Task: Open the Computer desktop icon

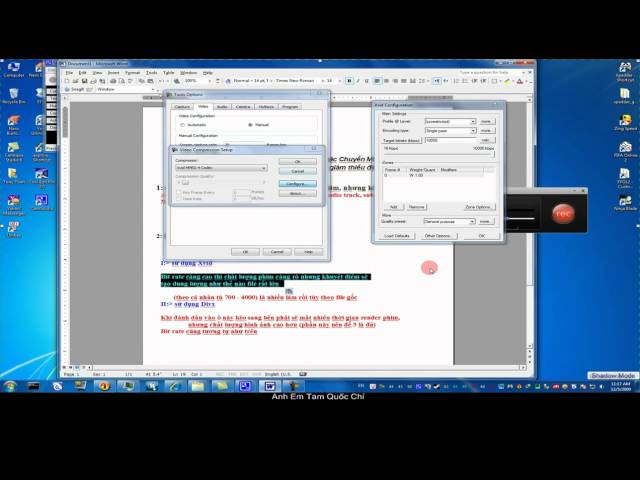Action: tap(13, 70)
